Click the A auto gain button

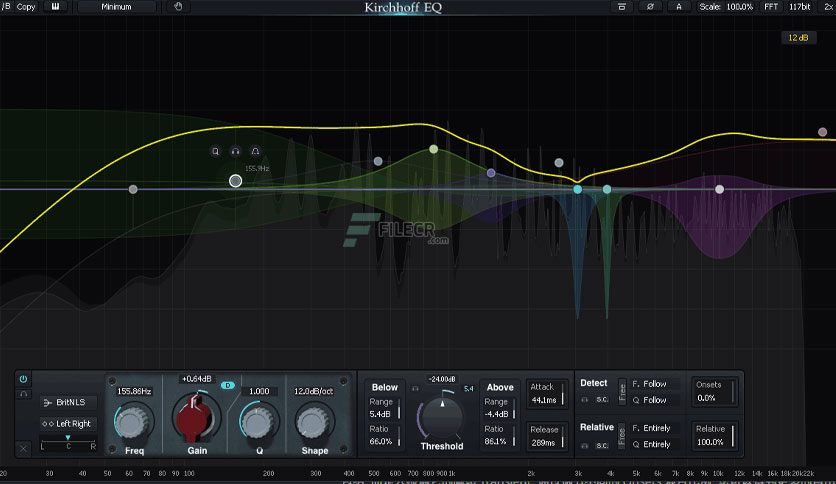tap(679, 6)
